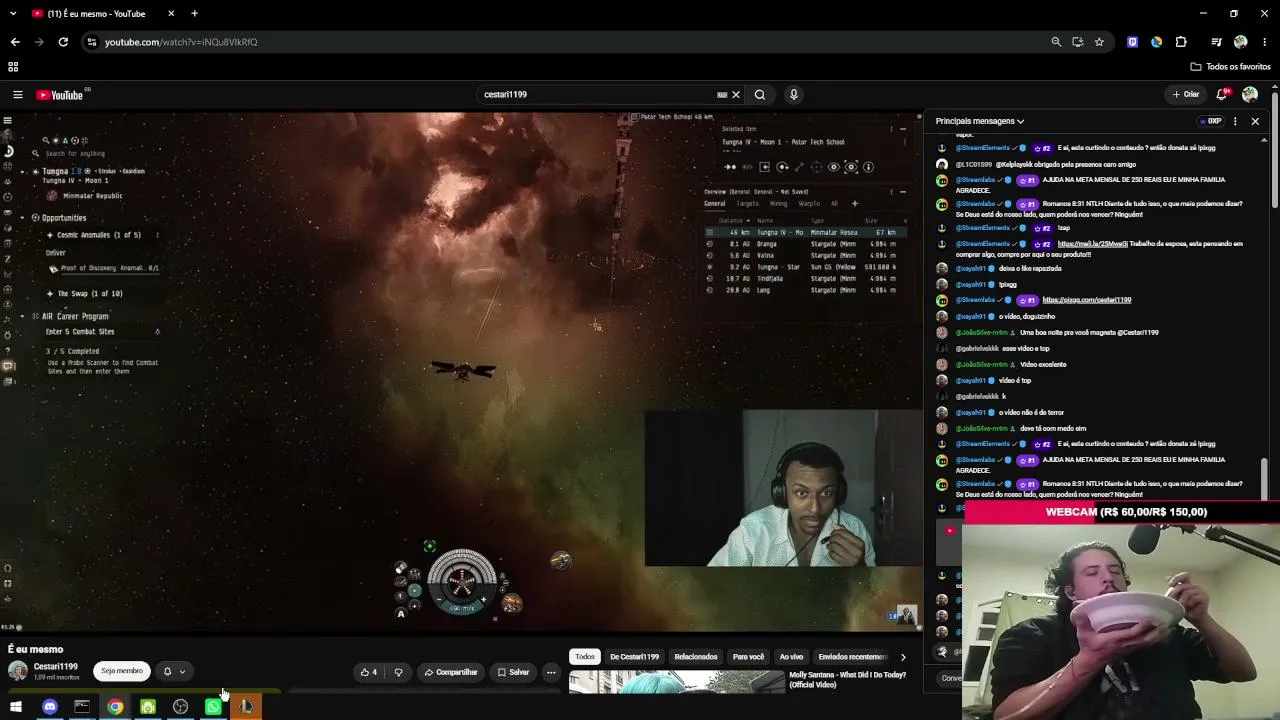1280x720 pixels.
Task: Open more video actions menu
Action: click(551, 672)
